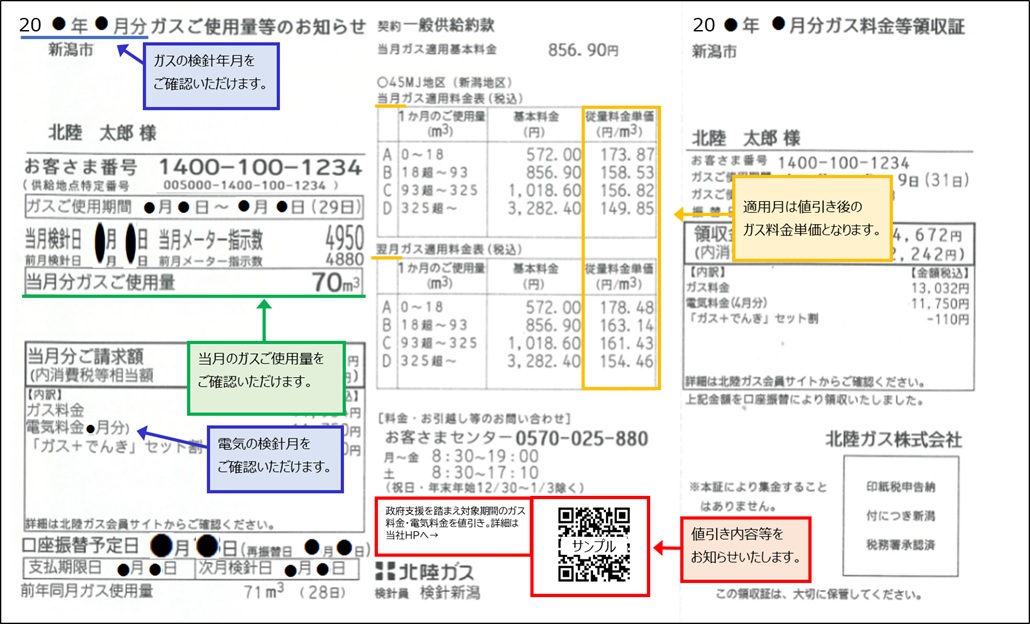Select the current meter reading 4950
Screen dimensions: 1030x624
pyautogui.click(x=344, y=237)
